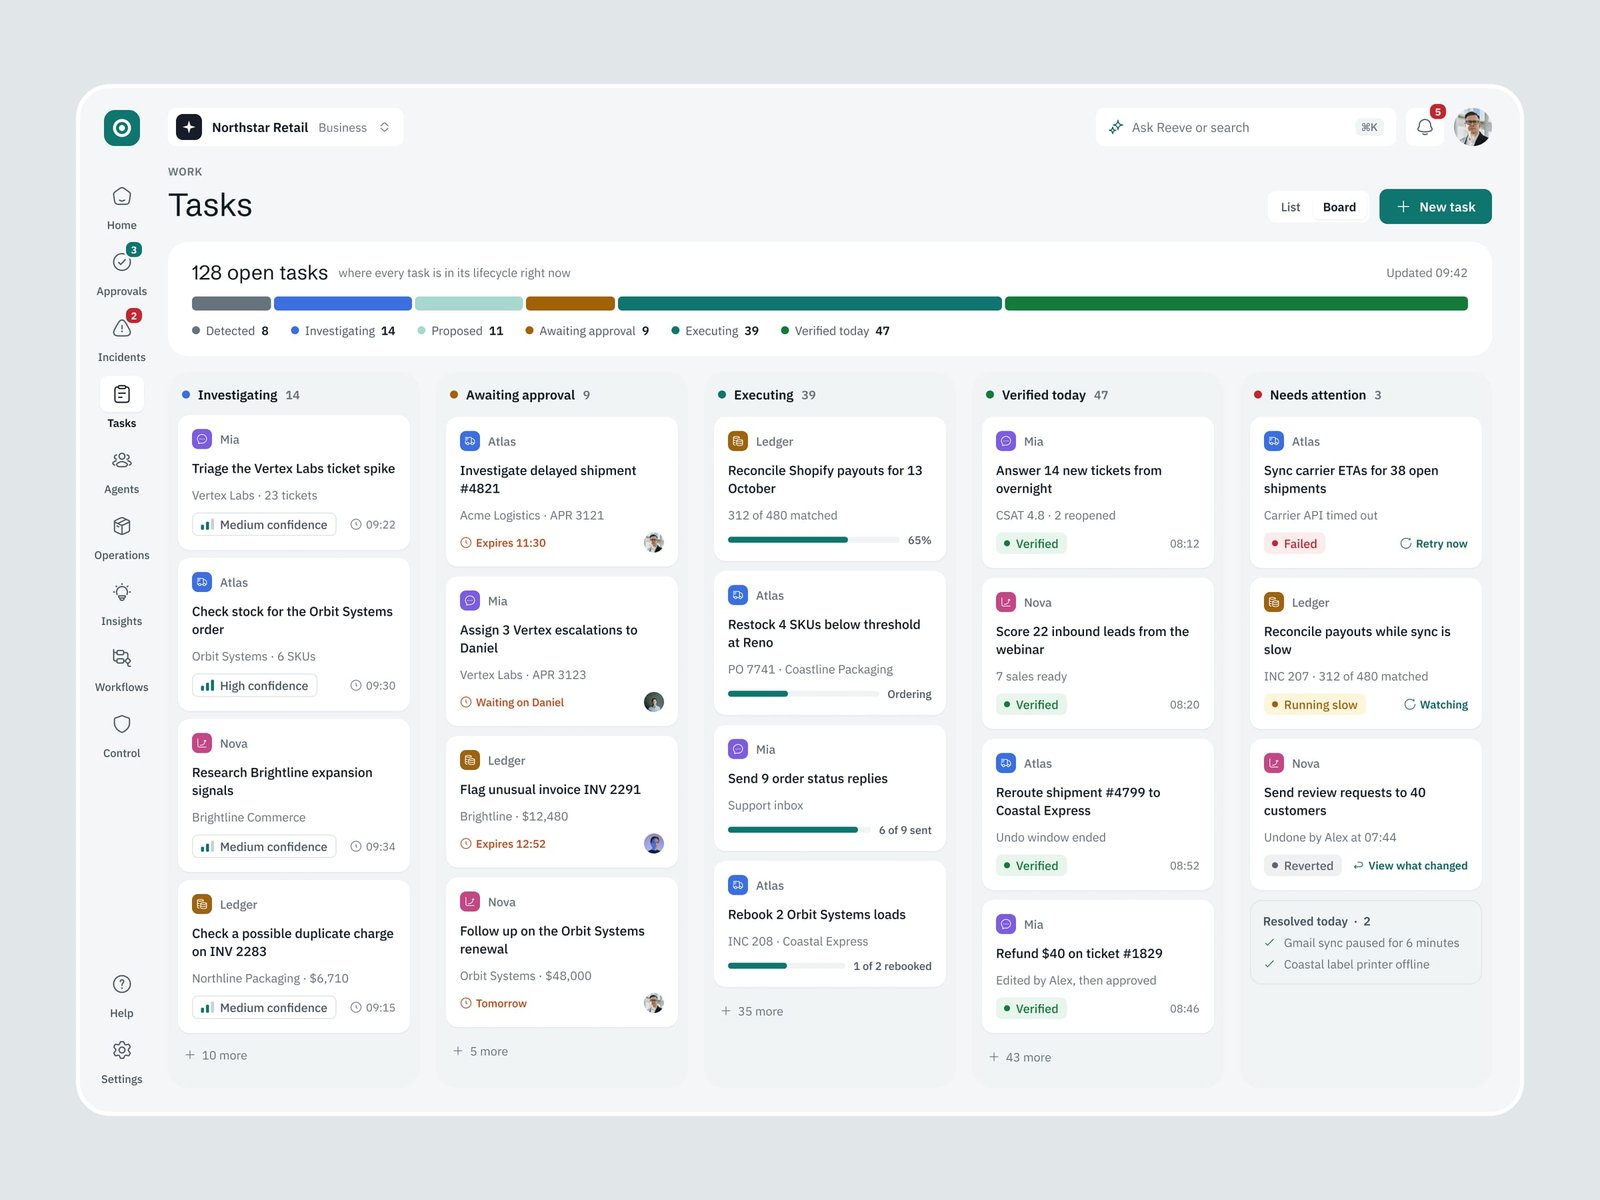Open the Flag unusual invoice INV 2291 card
The height and width of the screenshot is (1200, 1600).
(x=562, y=801)
